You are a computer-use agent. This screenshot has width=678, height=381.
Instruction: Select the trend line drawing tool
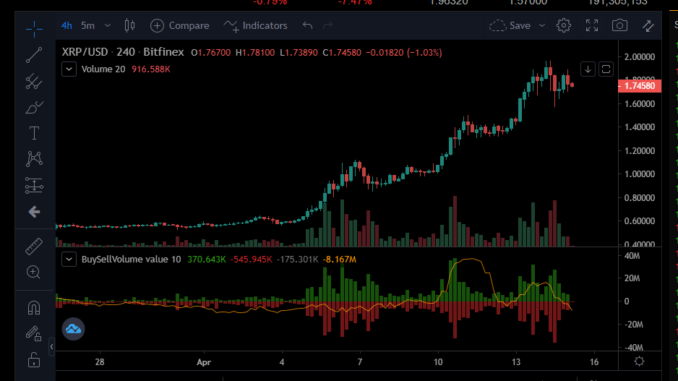(34, 55)
